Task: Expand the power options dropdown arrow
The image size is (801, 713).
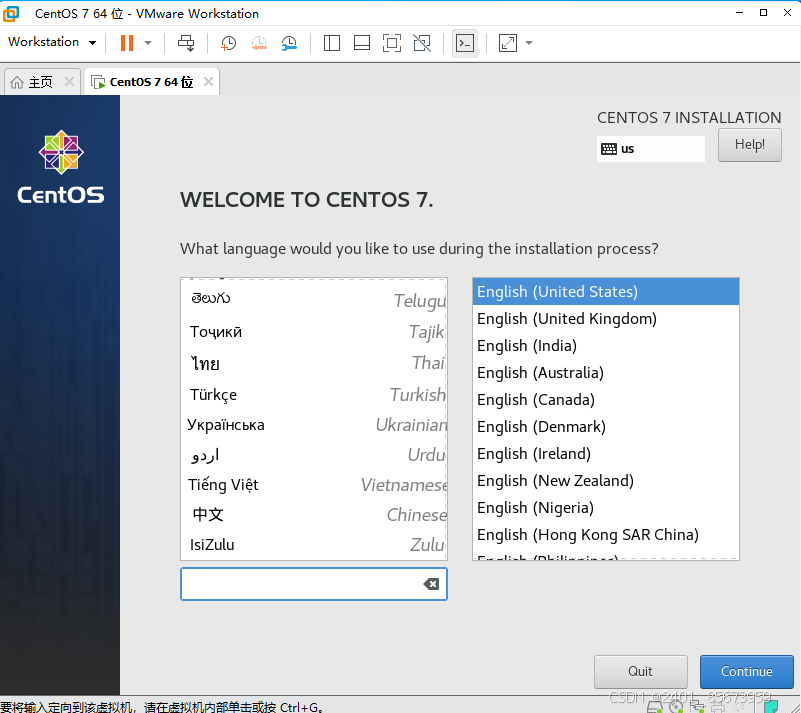Action: pos(148,43)
